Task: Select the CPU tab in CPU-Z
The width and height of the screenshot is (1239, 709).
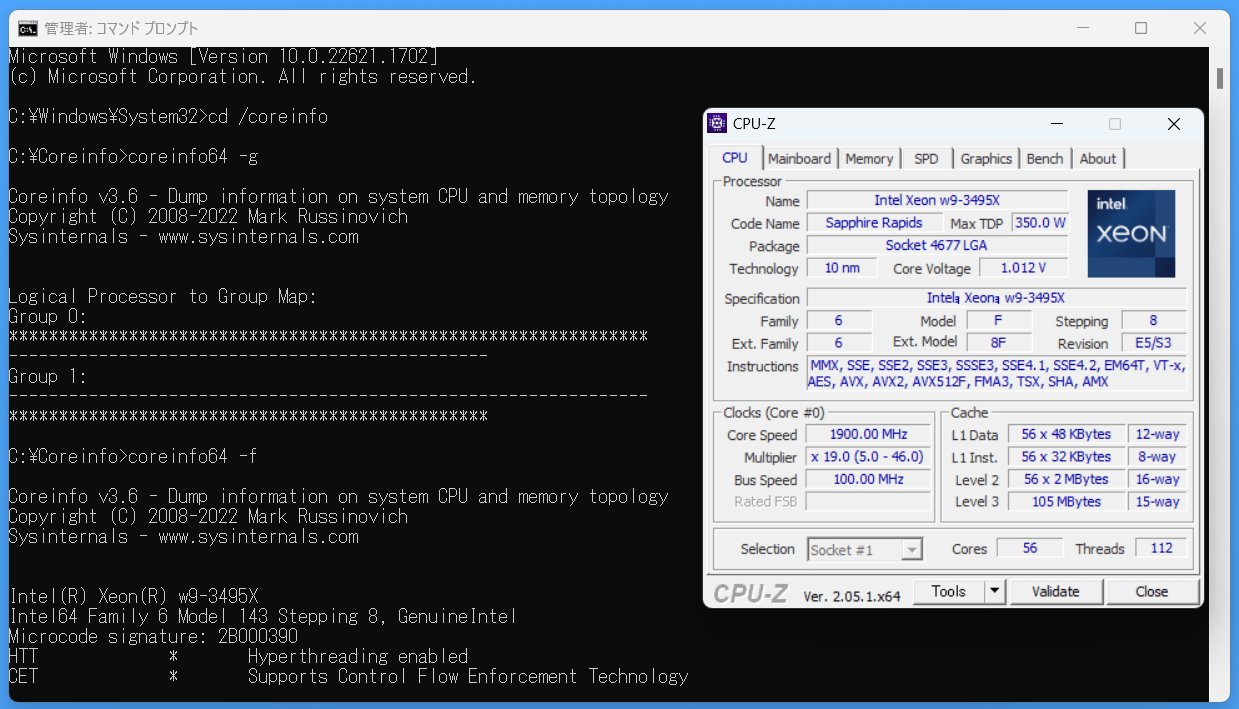Action: tap(735, 157)
